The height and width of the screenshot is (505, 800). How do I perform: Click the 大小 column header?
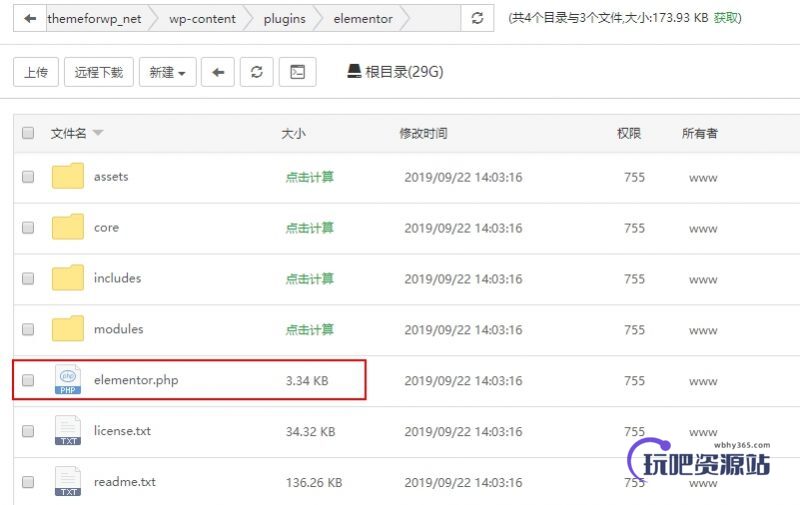pyautogui.click(x=293, y=134)
